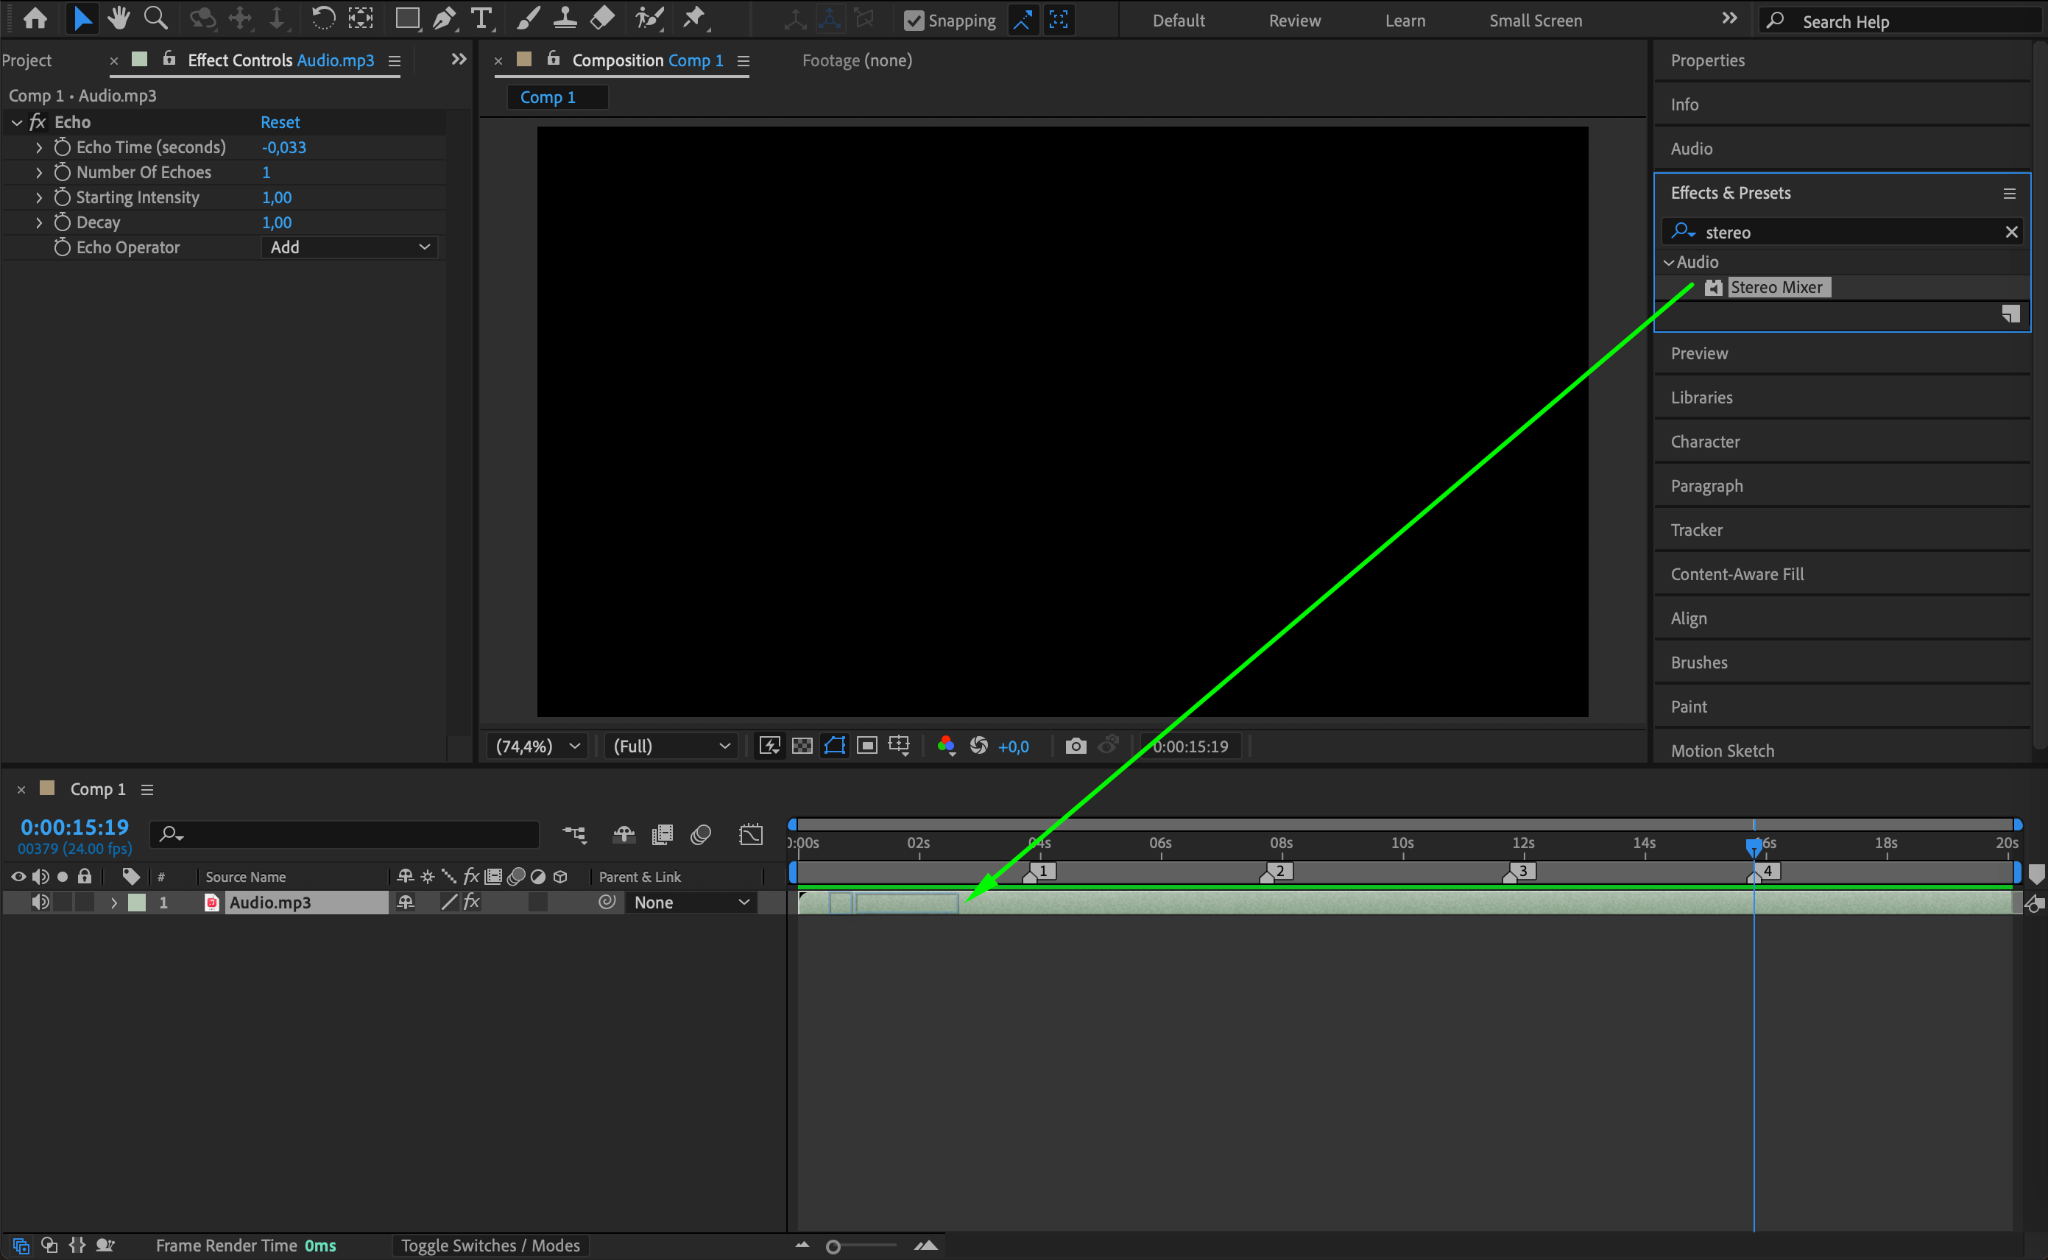This screenshot has width=2048, height=1260.
Task: Click the timeline zoom slider handle
Action: 833,1246
